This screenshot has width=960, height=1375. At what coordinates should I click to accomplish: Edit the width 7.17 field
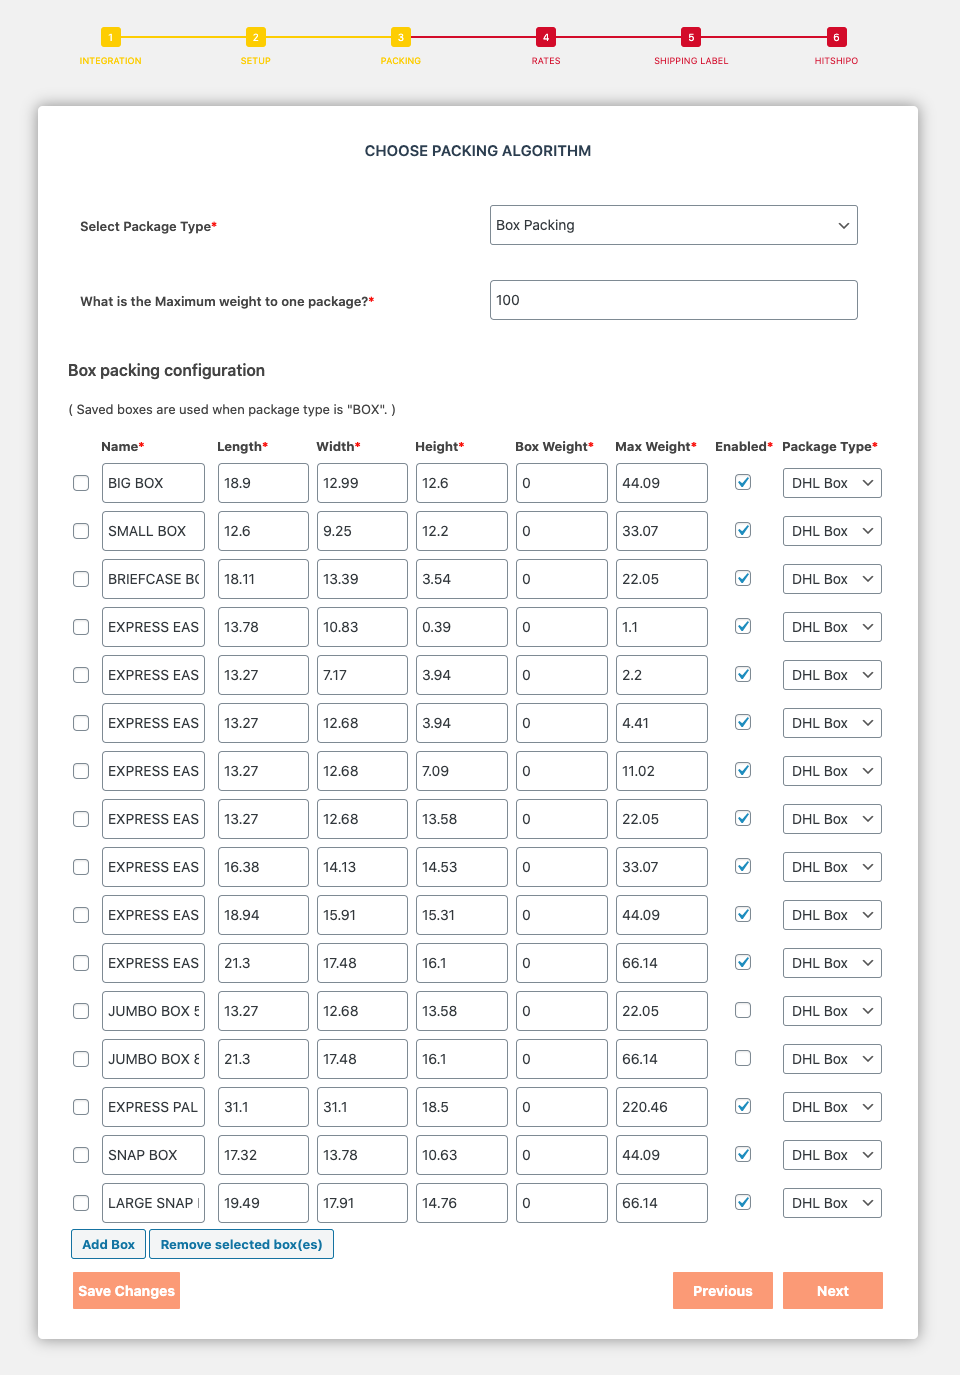coord(362,675)
